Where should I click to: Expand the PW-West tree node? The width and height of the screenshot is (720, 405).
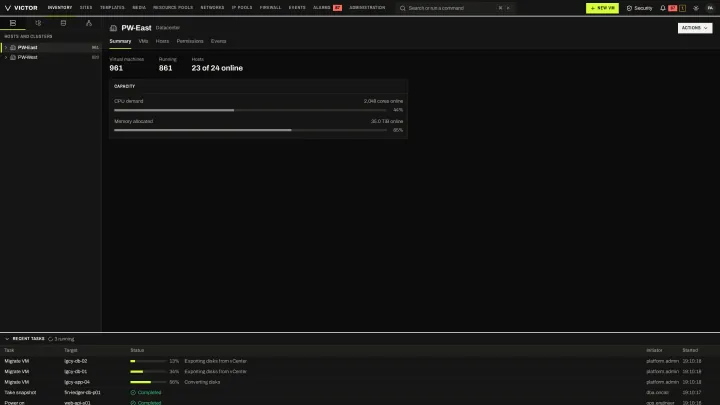(6, 57)
